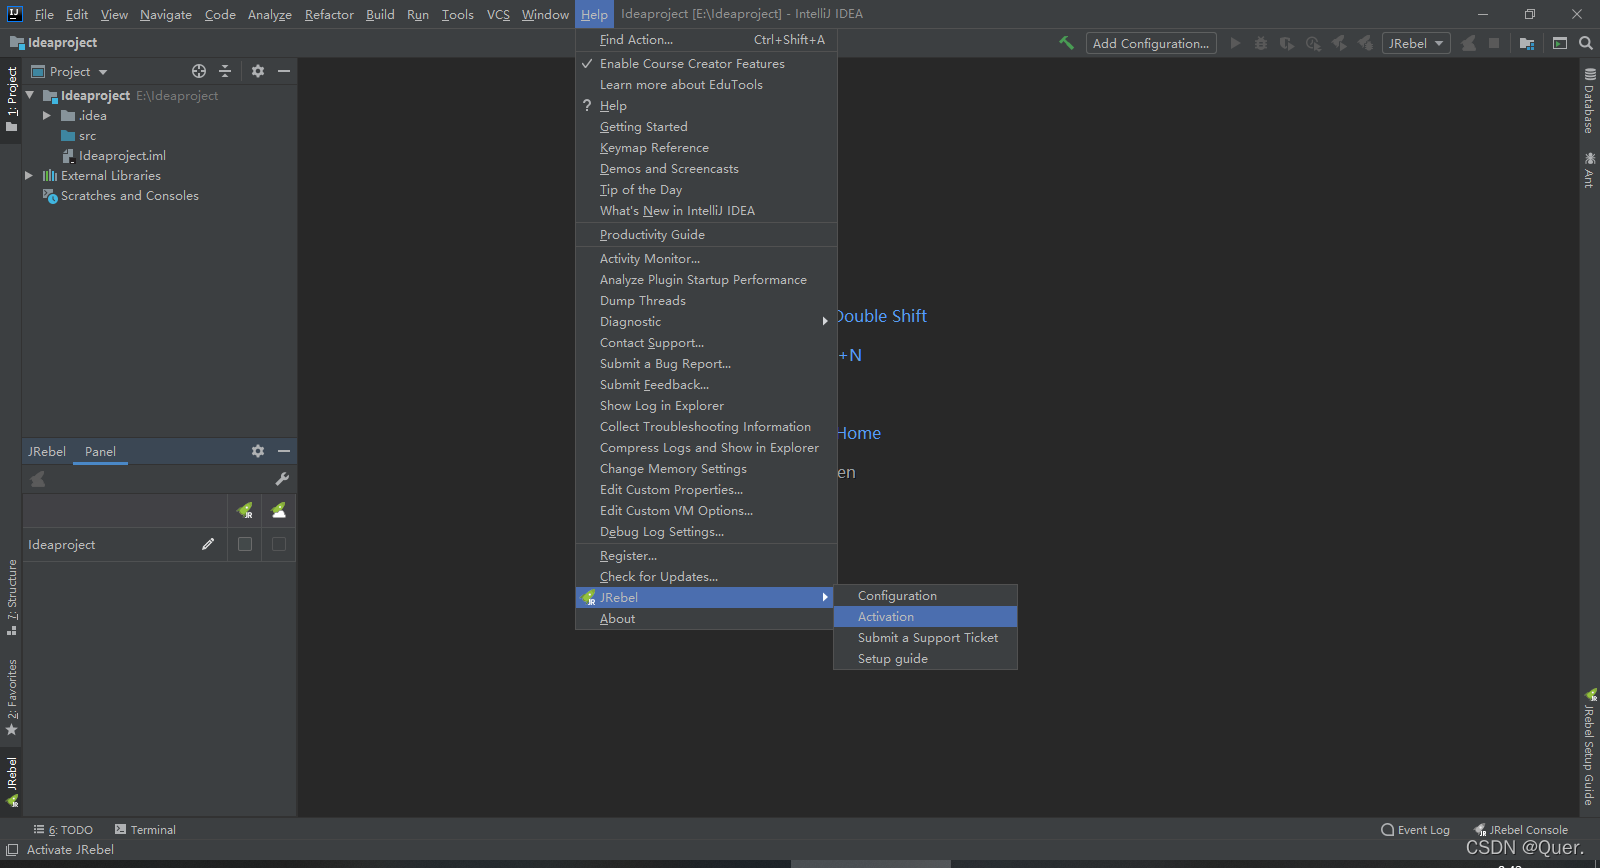Click the JR rocket column header icon
The width and height of the screenshot is (1600, 868).
[x=245, y=511]
